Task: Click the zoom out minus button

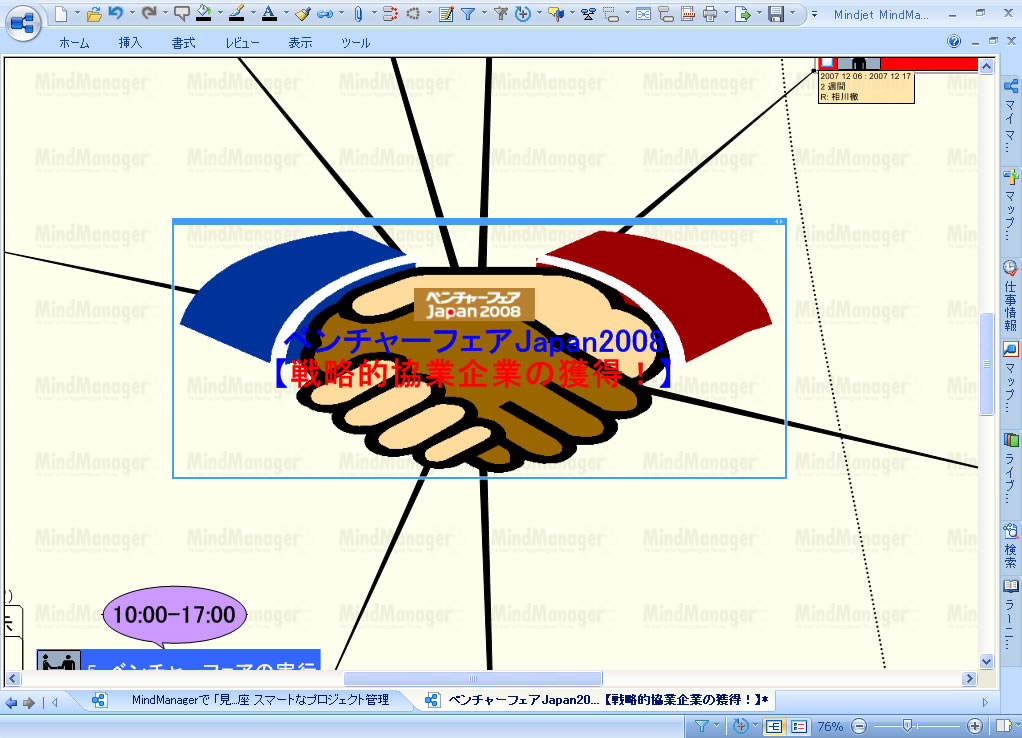Action: [859, 726]
